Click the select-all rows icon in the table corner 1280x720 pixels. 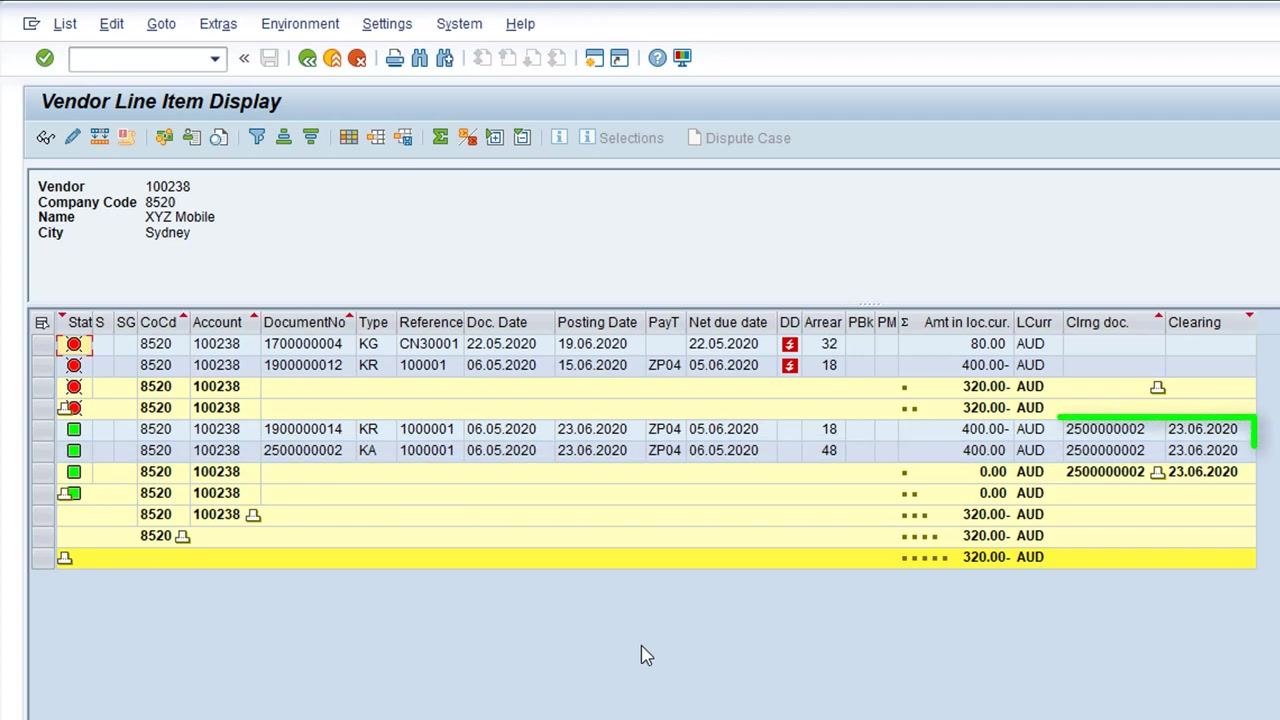(x=42, y=322)
